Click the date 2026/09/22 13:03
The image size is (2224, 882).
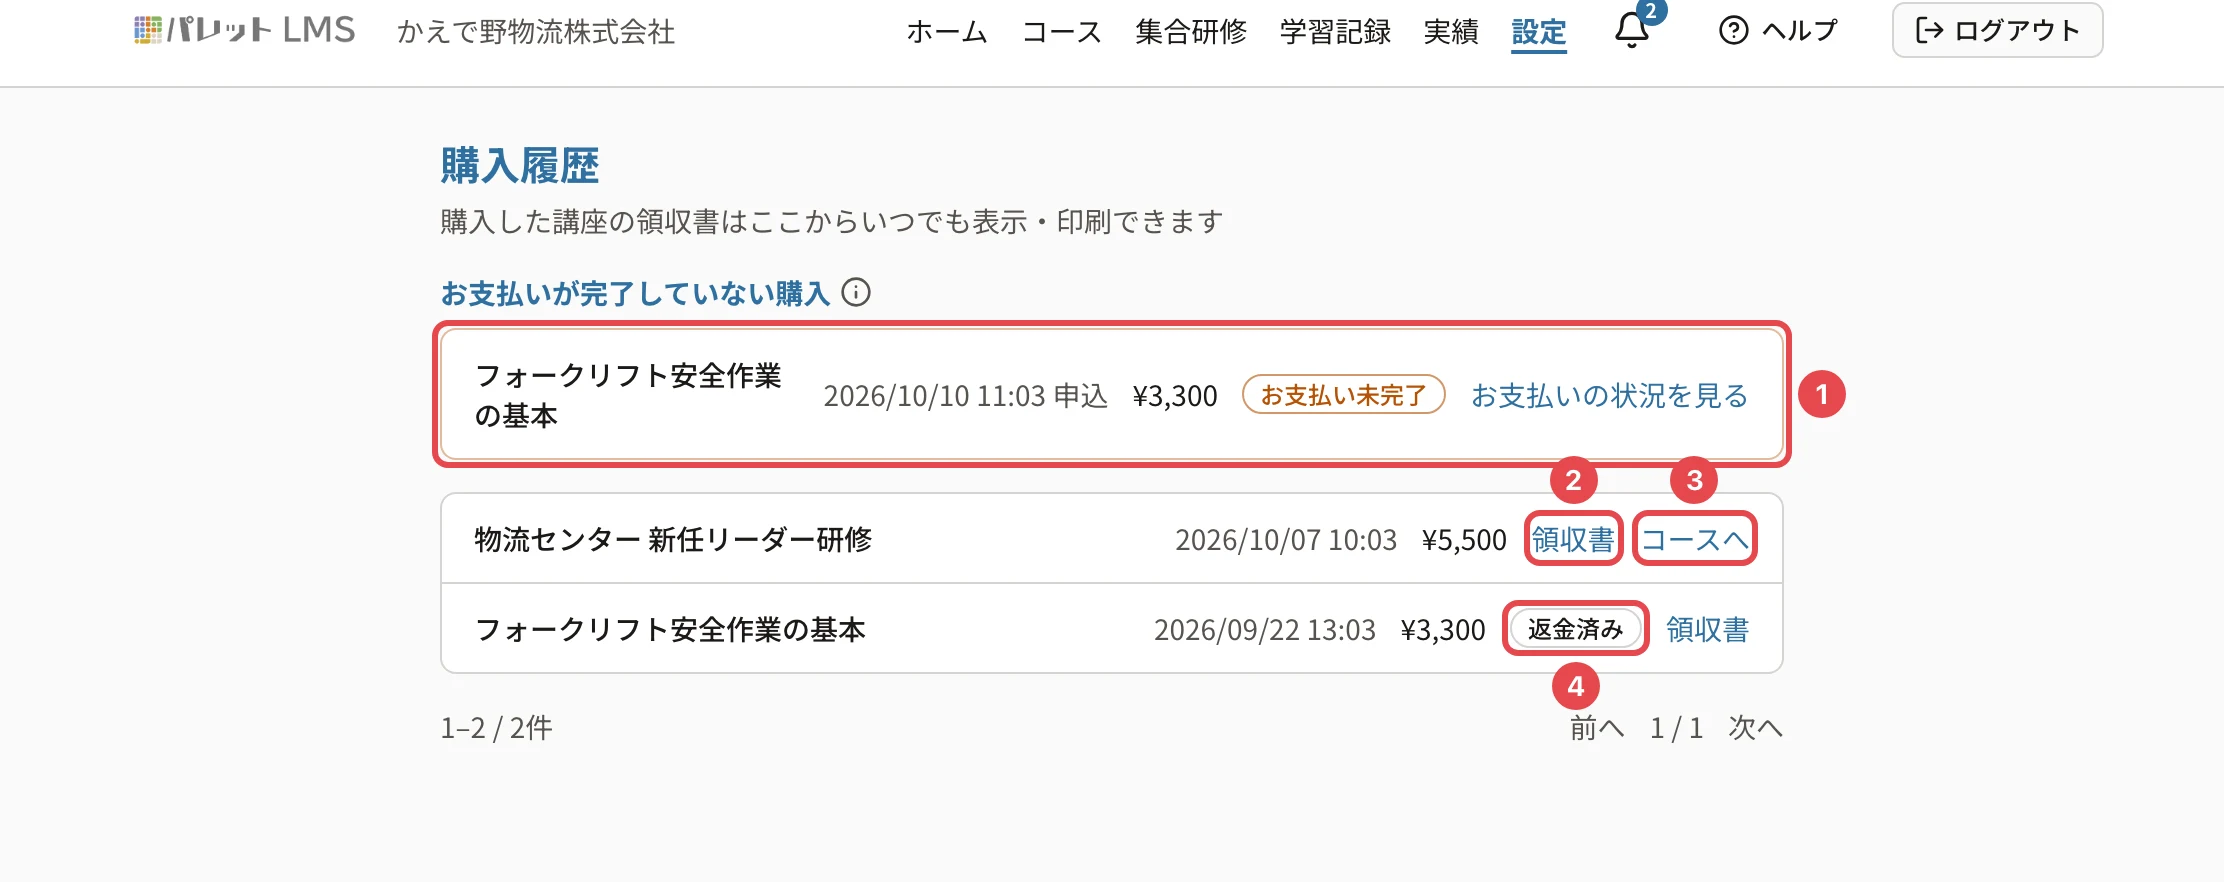tap(1265, 630)
